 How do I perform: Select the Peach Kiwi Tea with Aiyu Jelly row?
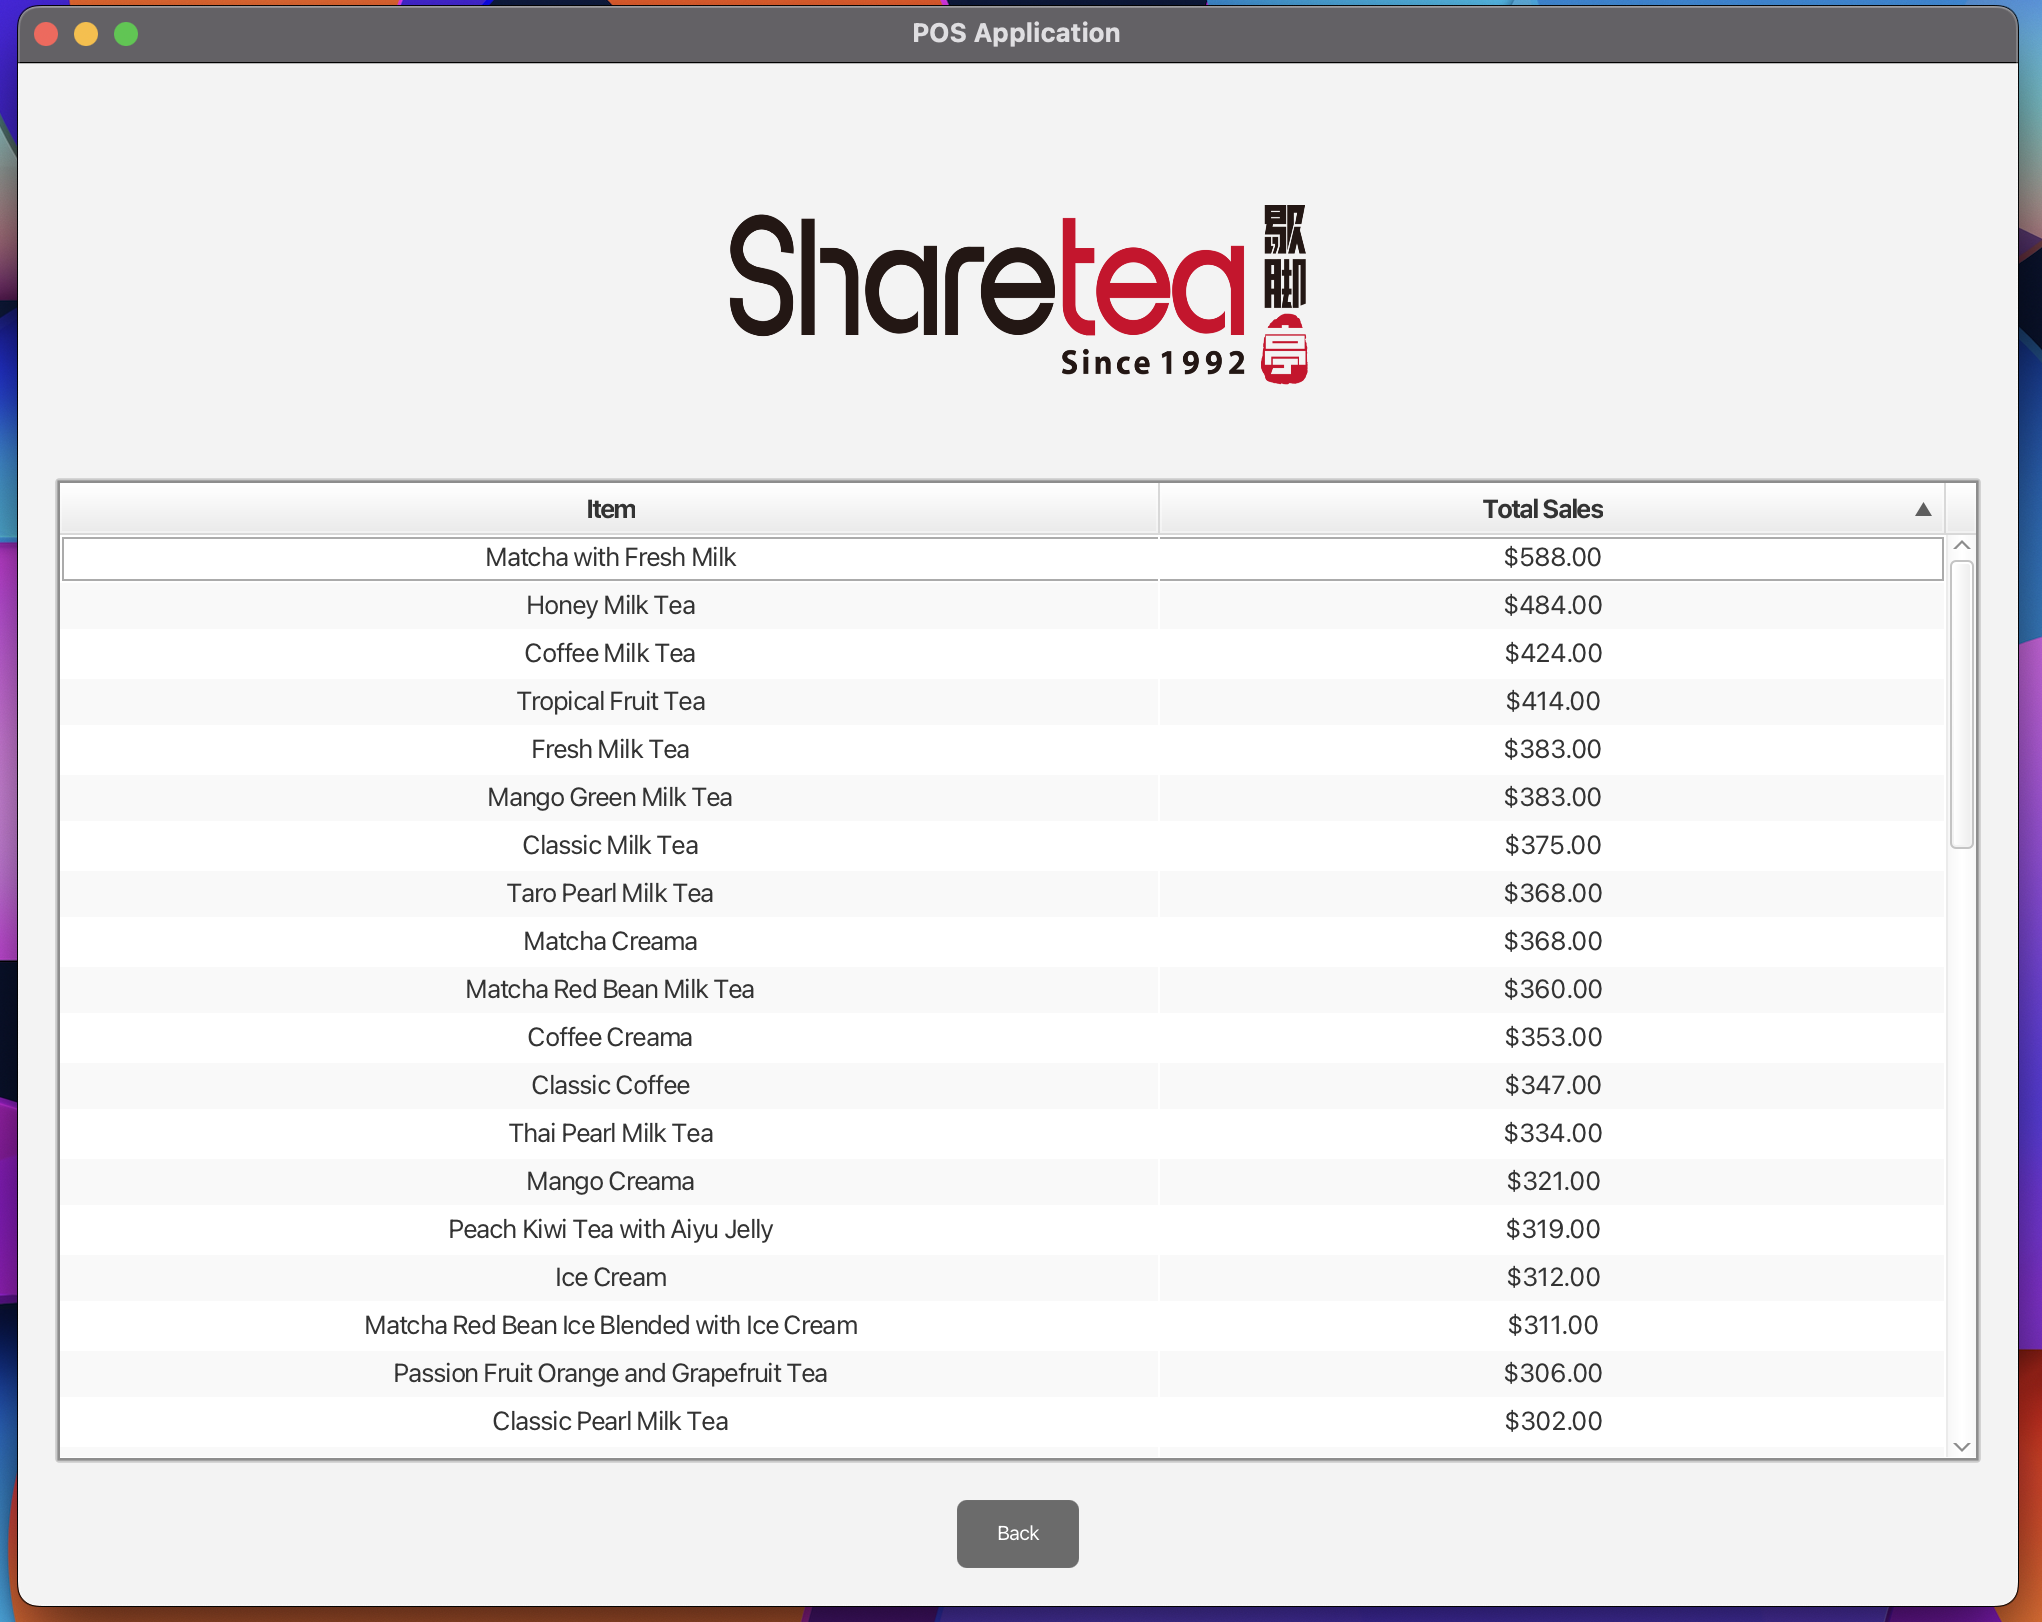(x=610, y=1230)
